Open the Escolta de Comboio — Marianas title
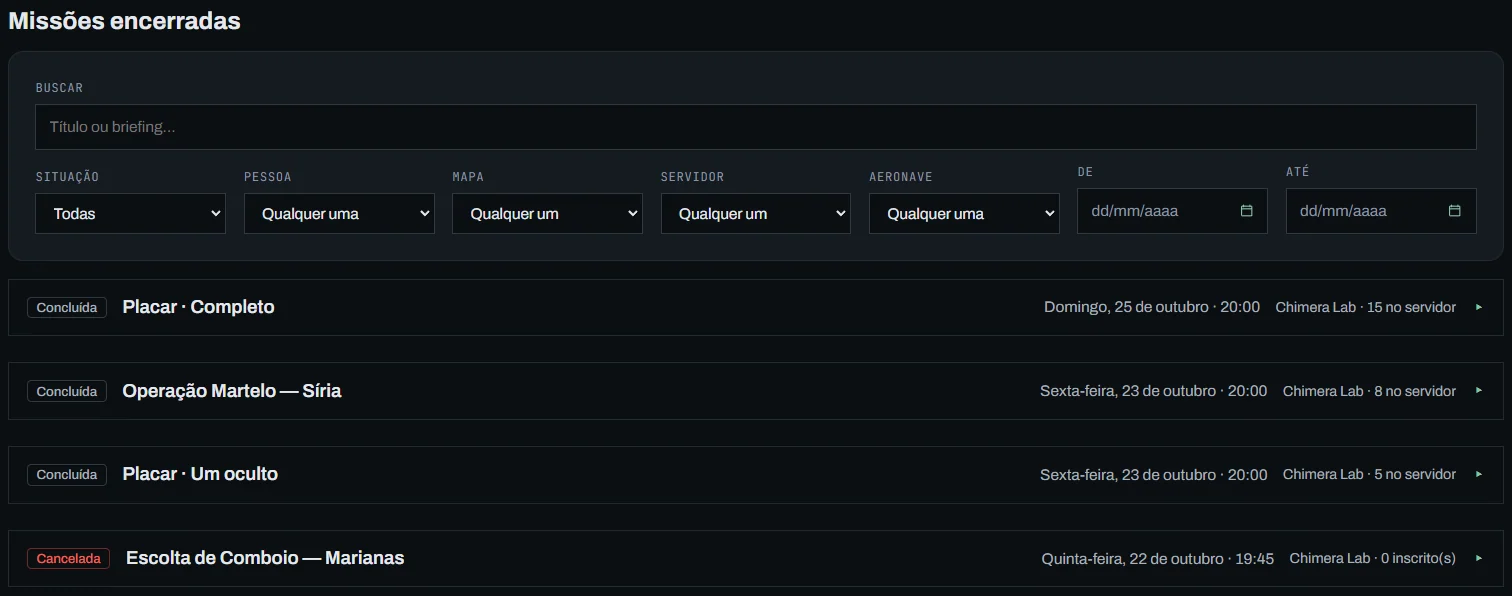Viewport: 1512px width, 596px height. [x=265, y=558]
